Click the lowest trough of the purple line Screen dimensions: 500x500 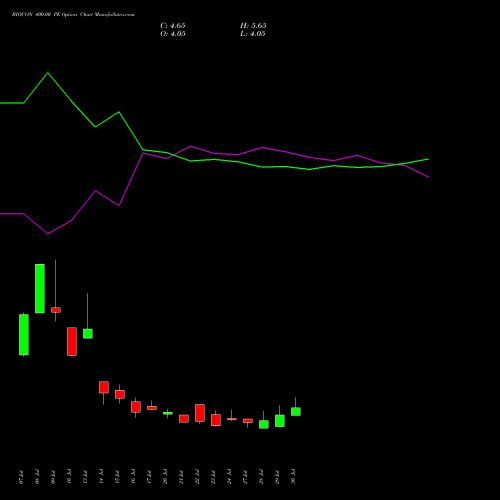point(48,234)
